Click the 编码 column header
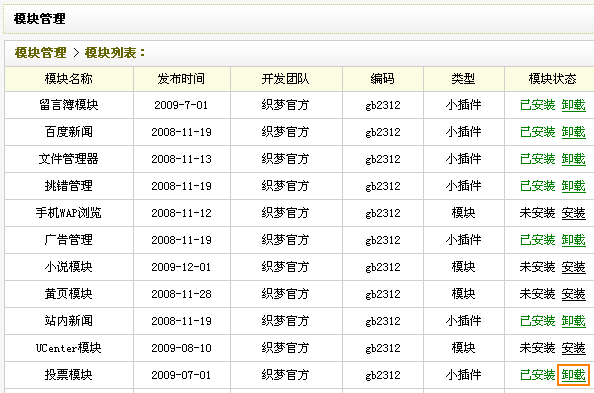This screenshot has width=594, height=393. tap(383, 79)
